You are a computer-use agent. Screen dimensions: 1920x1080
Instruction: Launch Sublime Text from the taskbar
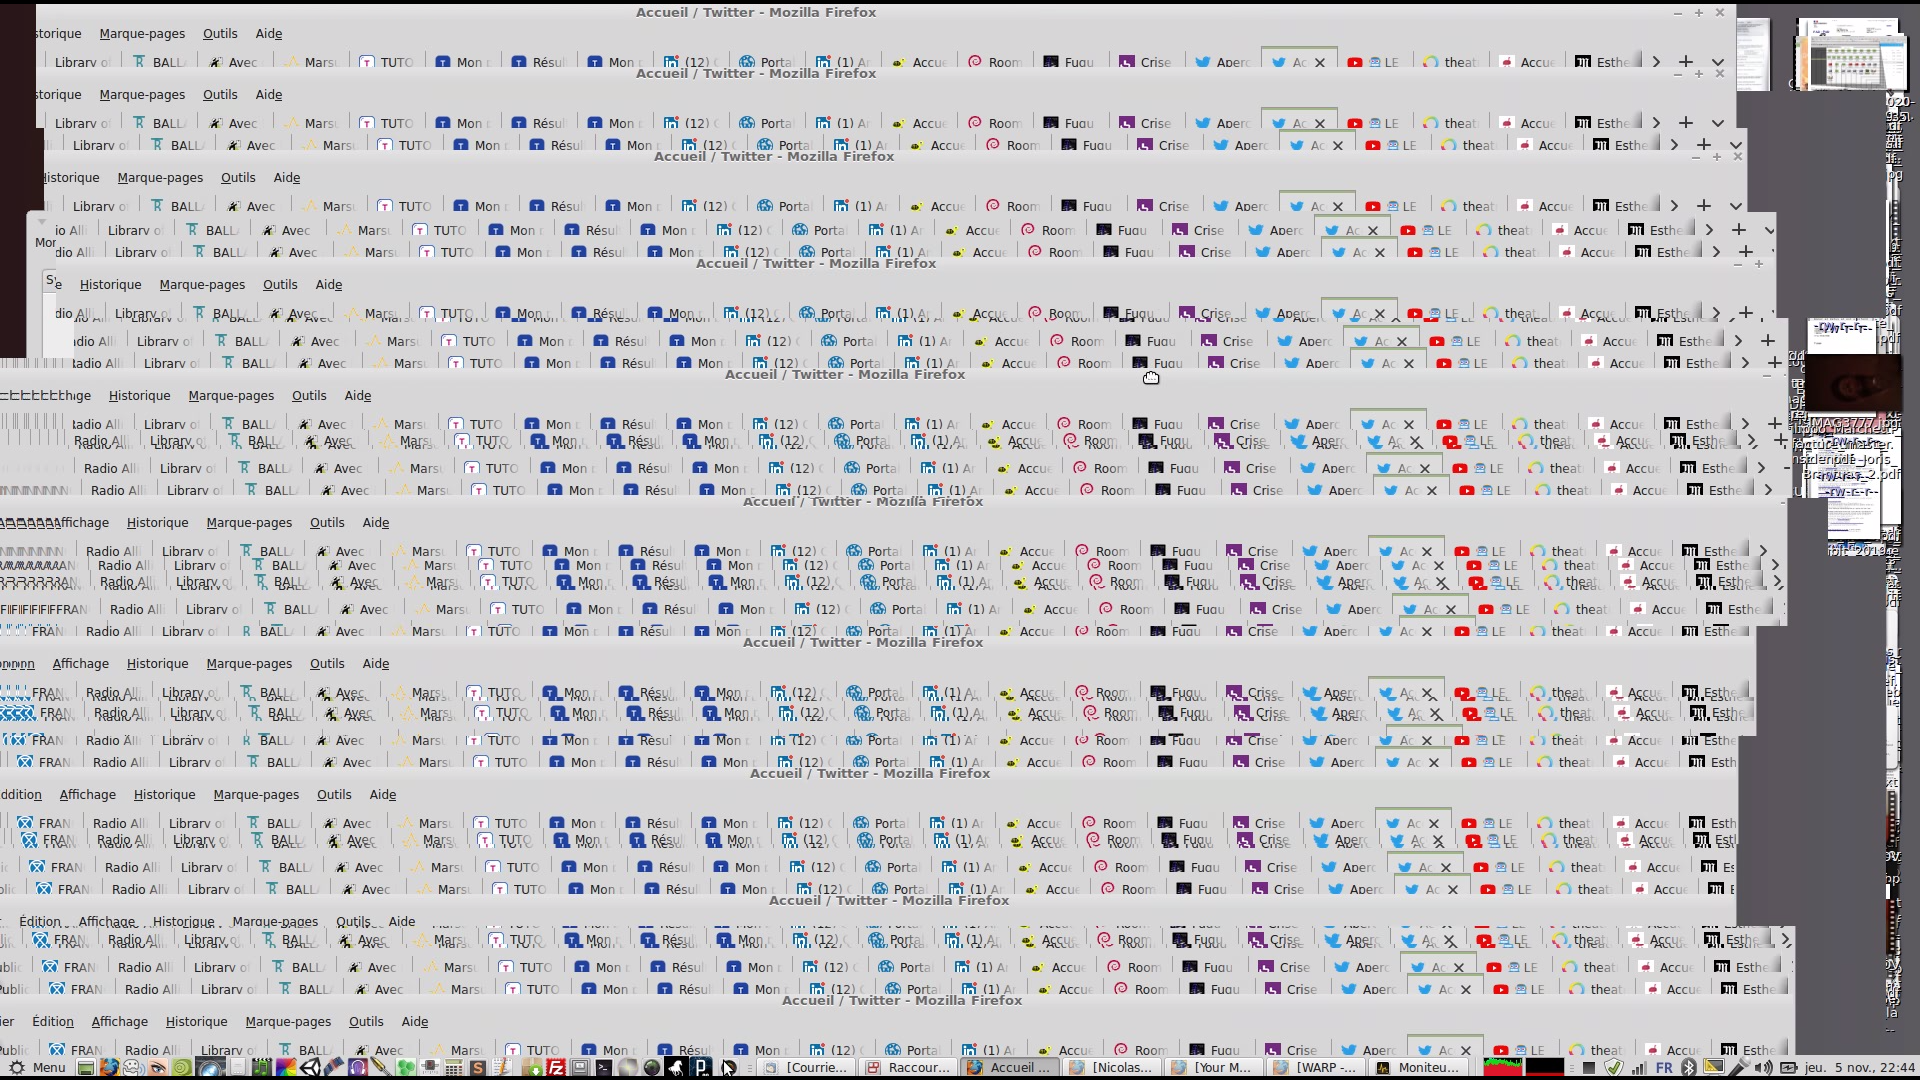click(478, 1068)
